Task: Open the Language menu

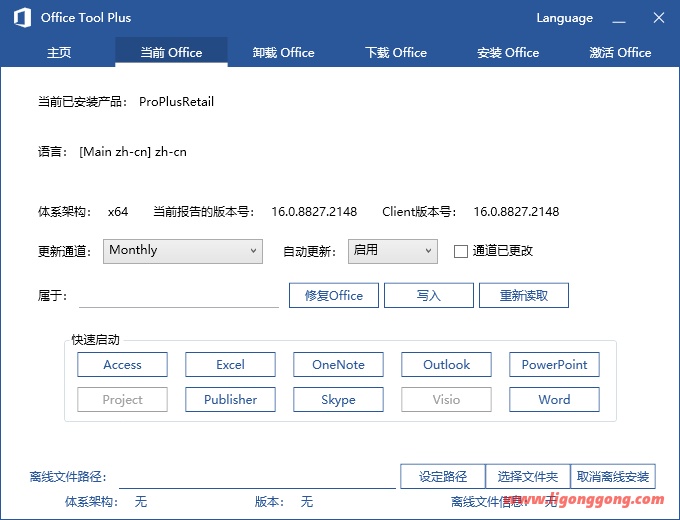Action: pos(564,18)
